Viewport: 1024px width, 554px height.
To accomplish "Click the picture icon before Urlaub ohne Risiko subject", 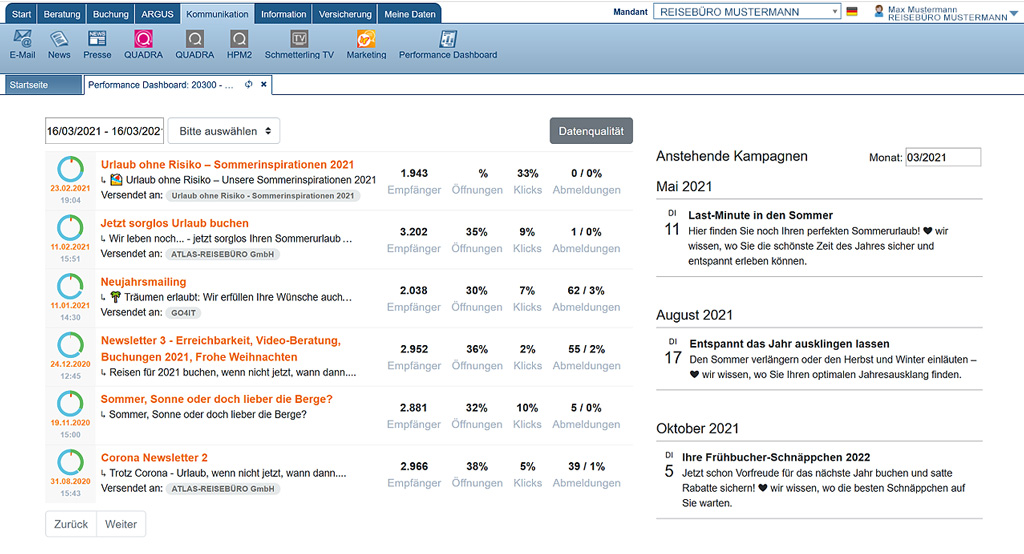I will 116,180.
